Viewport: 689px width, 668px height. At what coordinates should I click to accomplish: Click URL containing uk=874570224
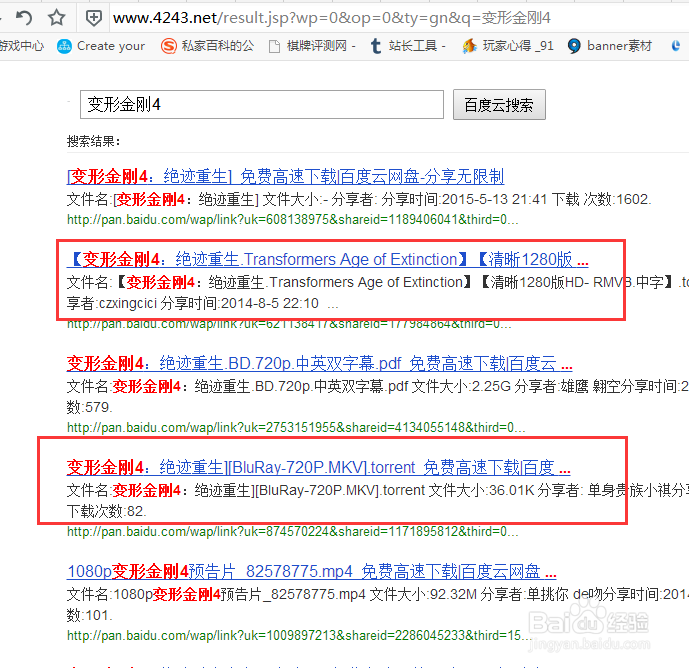click(293, 531)
